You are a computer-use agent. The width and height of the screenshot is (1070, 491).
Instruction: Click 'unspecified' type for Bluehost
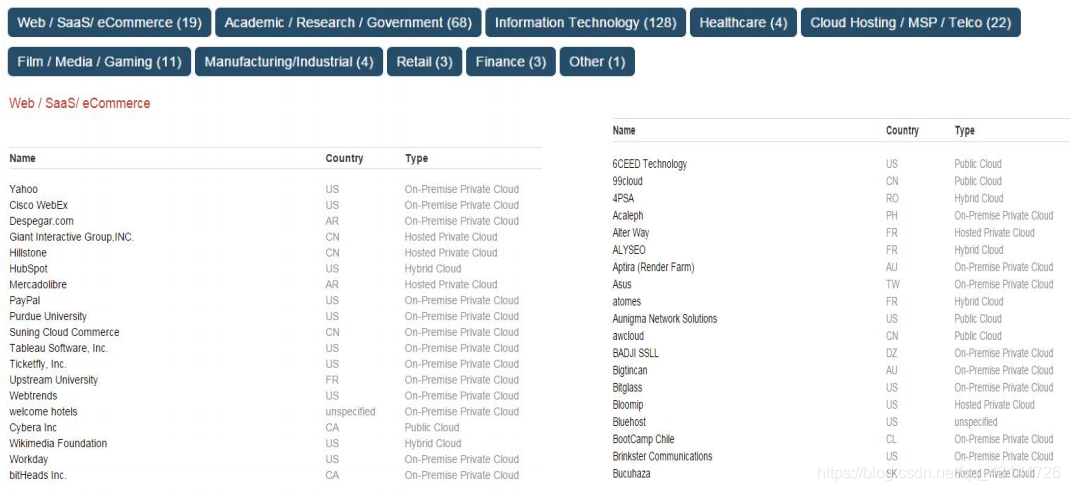pos(976,422)
